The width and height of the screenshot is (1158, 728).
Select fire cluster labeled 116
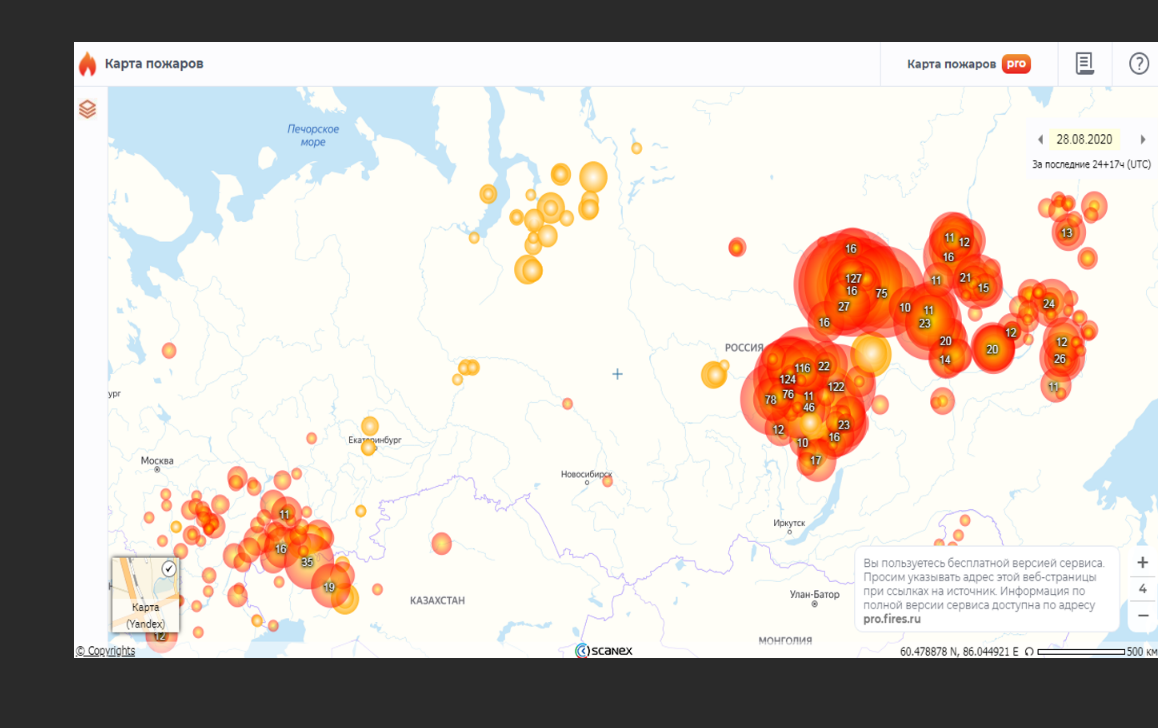(x=803, y=368)
